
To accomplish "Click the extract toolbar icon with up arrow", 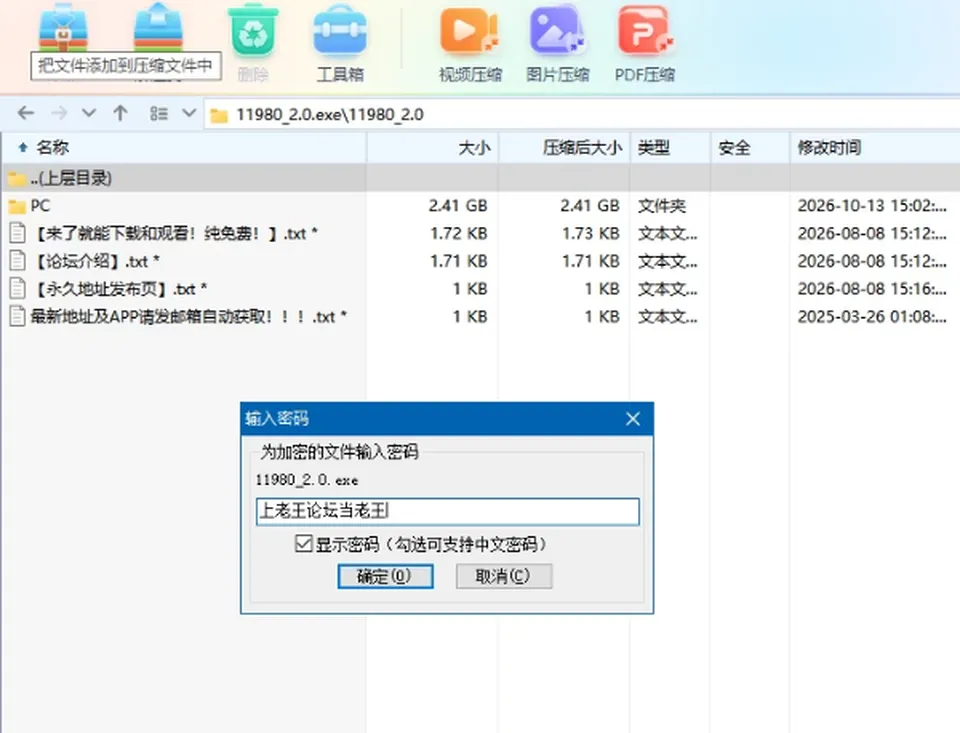I will click(x=158, y=28).
